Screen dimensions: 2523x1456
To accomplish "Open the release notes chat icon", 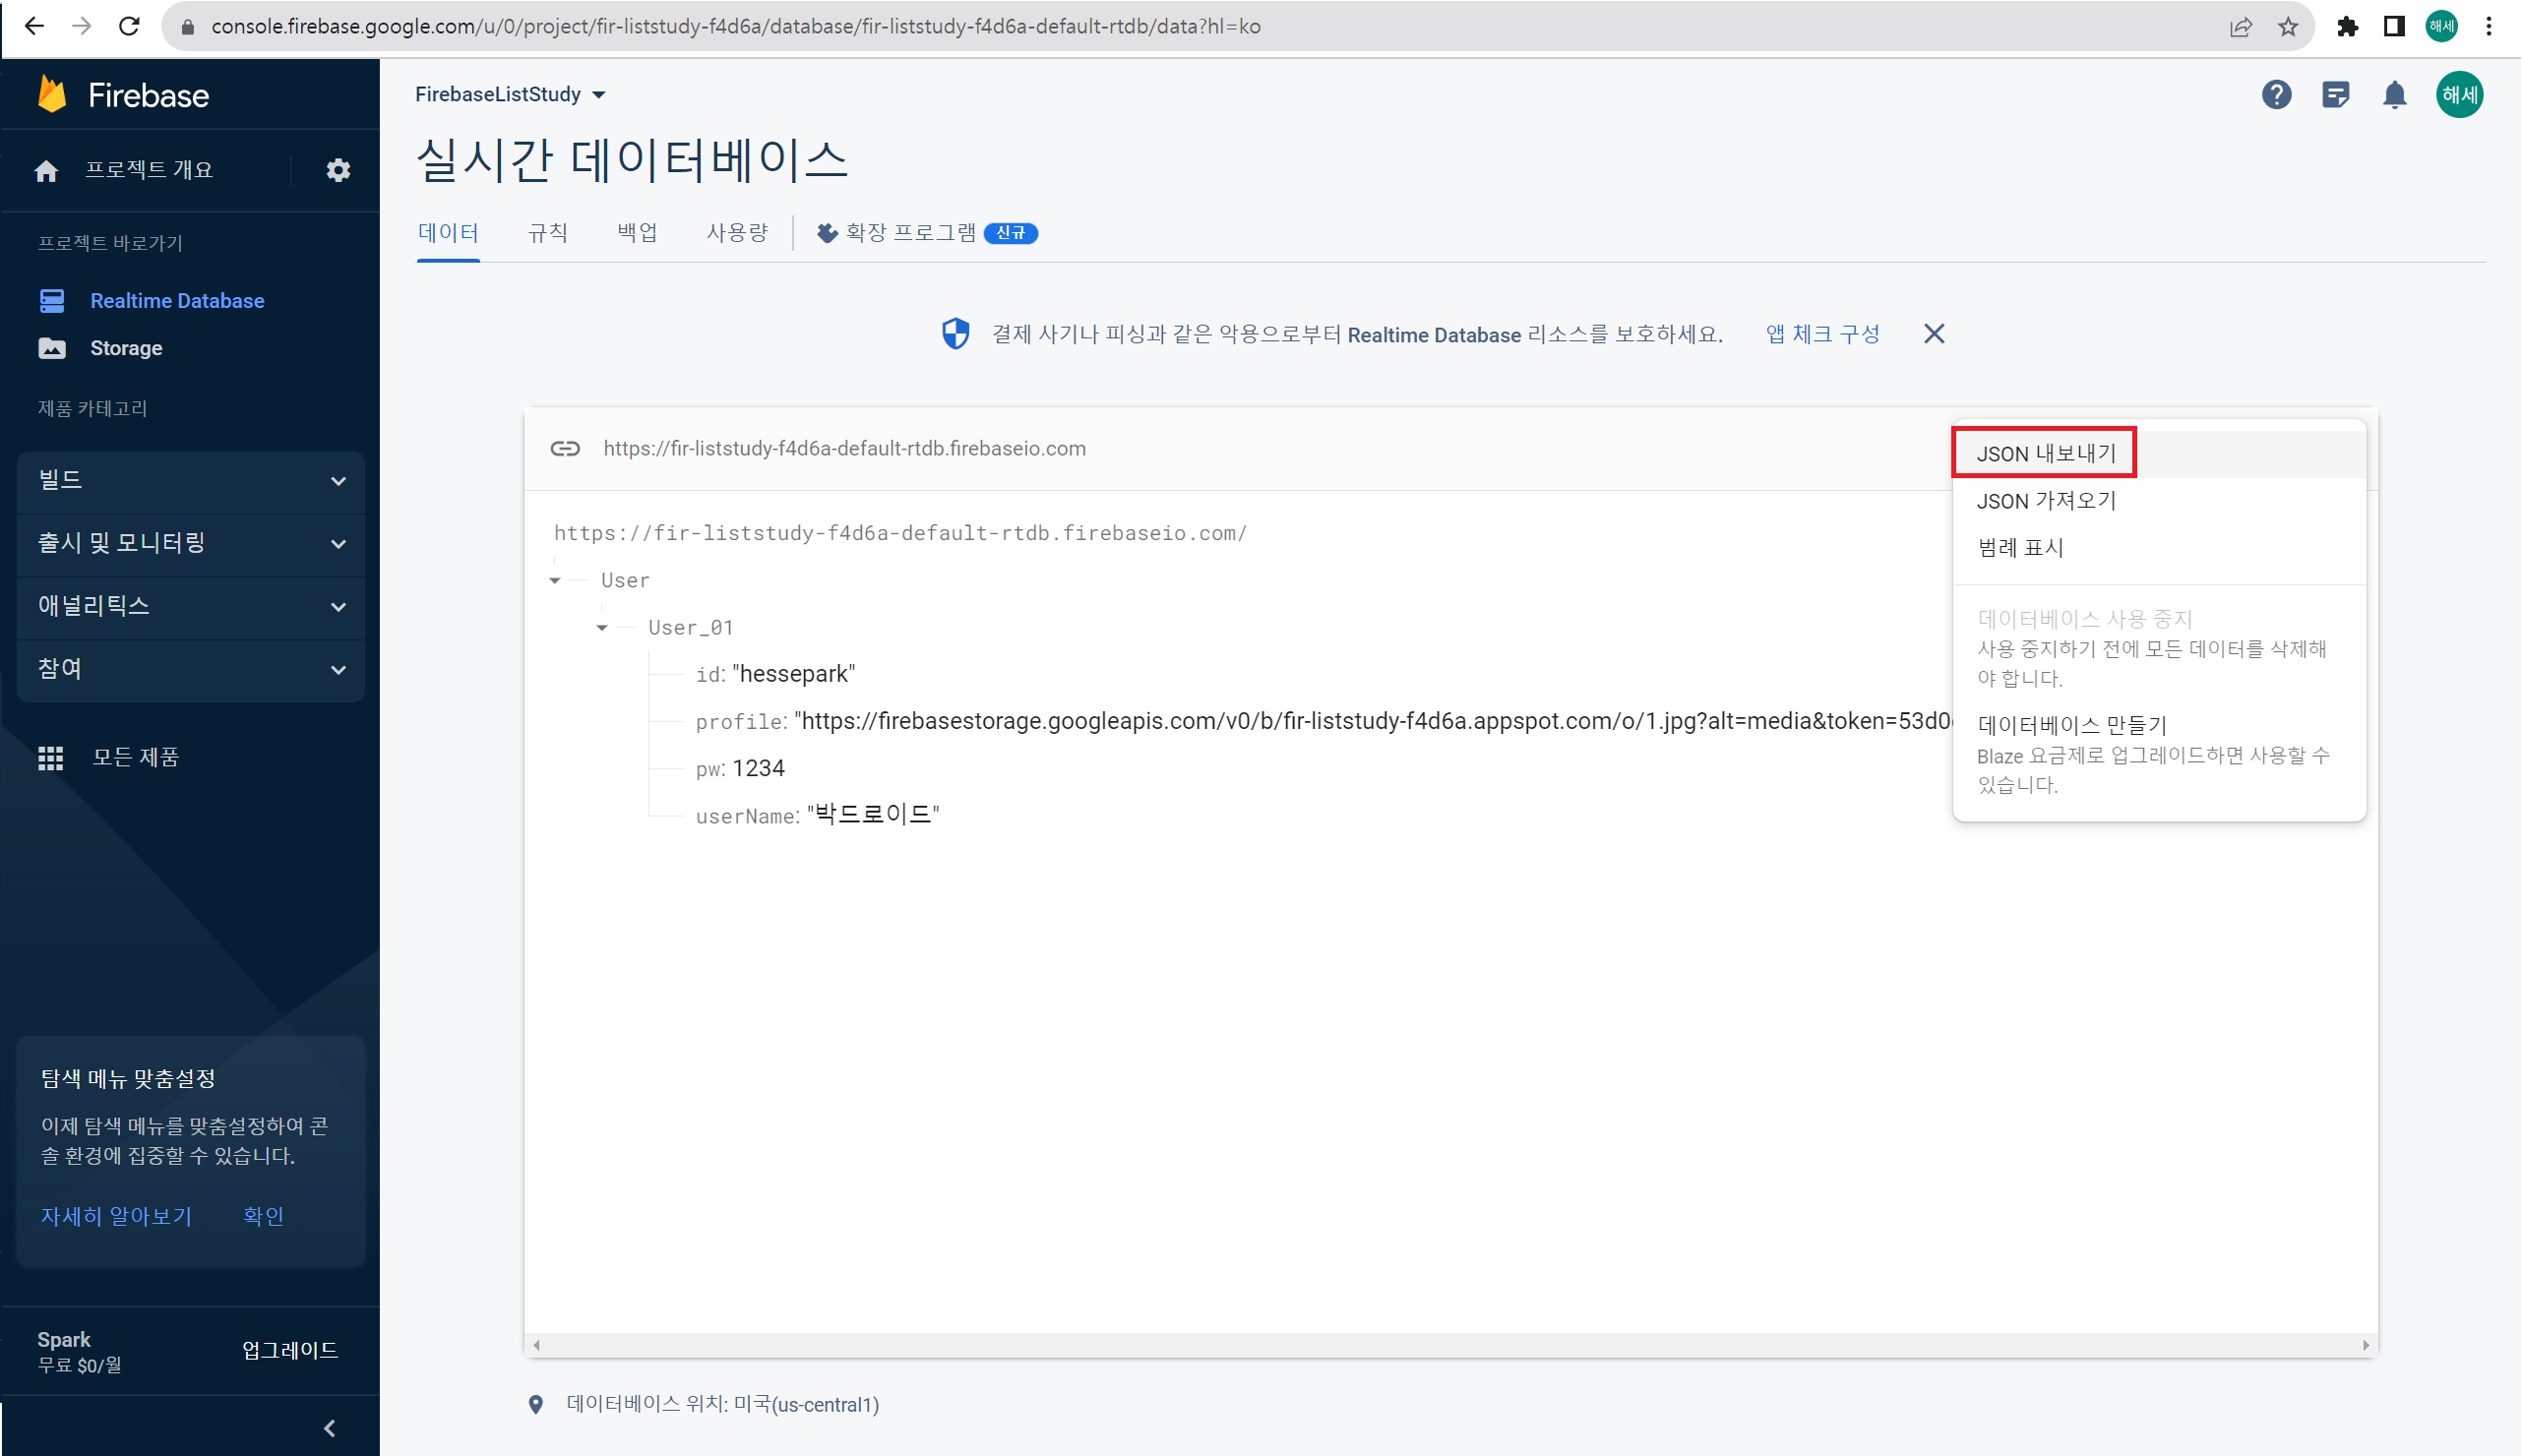I will 2335,95.
